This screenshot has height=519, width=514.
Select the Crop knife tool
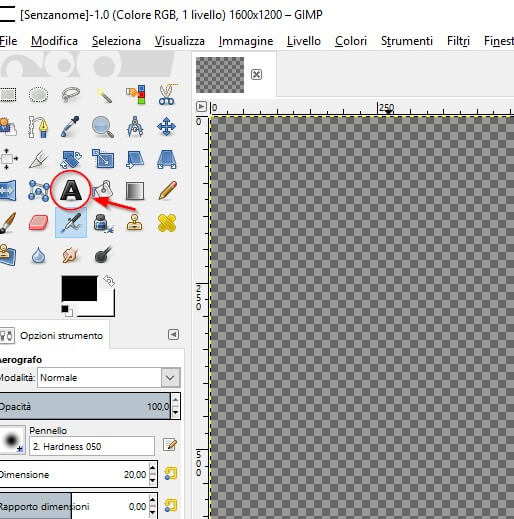(38, 159)
